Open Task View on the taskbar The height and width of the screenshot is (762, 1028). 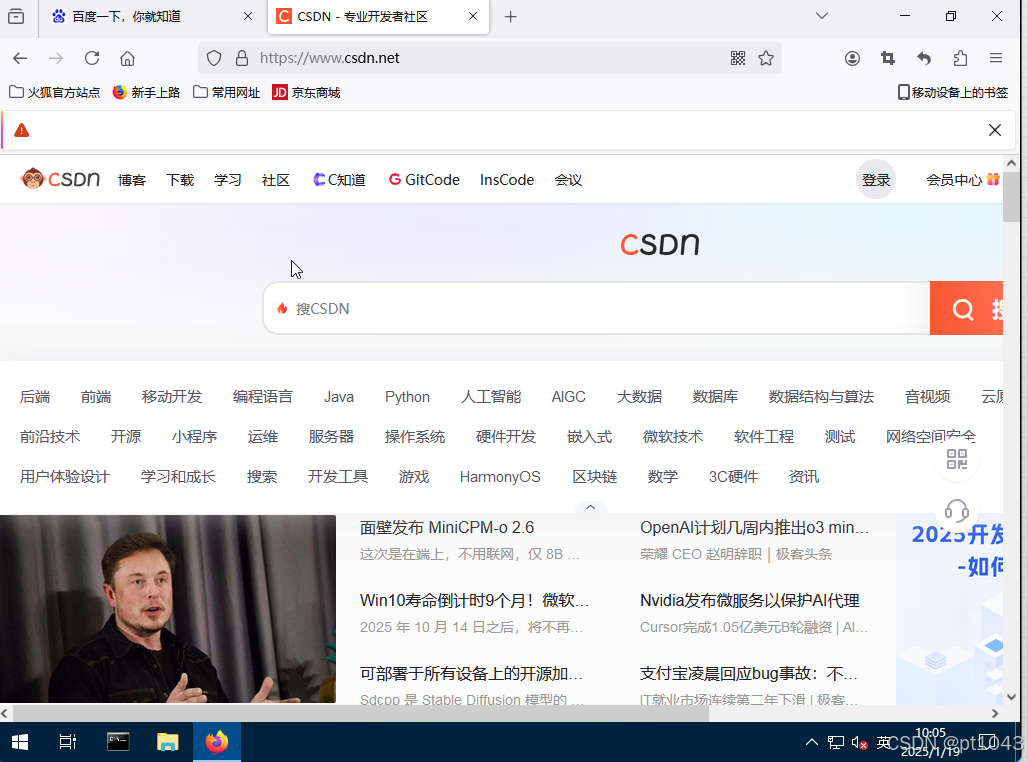(x=68, y=742)
